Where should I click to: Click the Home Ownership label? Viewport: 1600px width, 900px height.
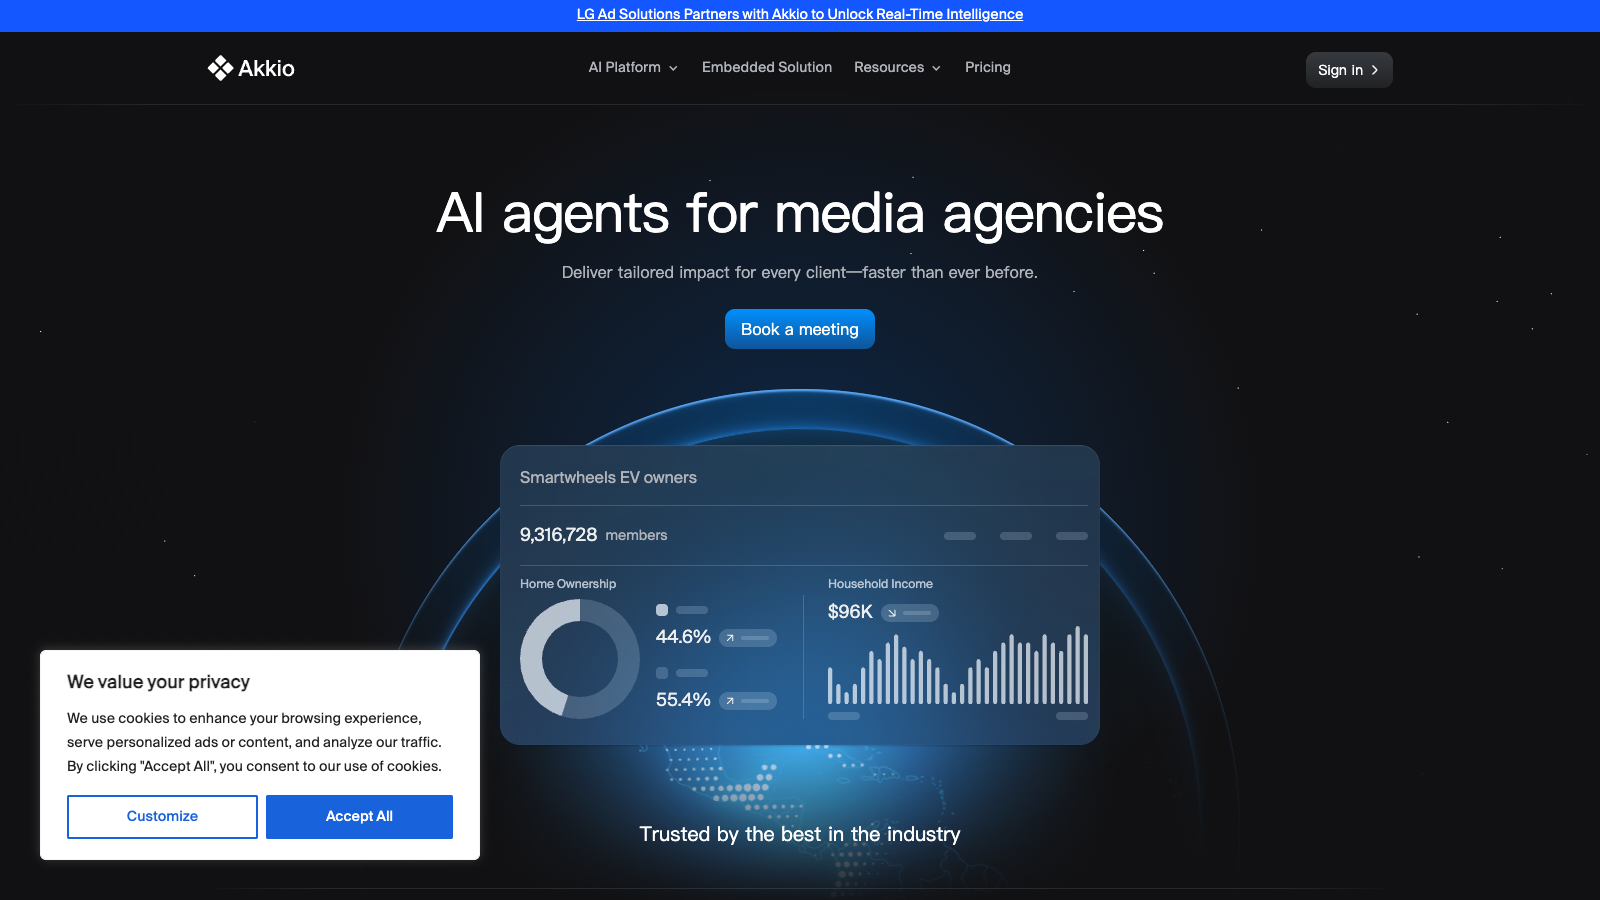[568, 584]
